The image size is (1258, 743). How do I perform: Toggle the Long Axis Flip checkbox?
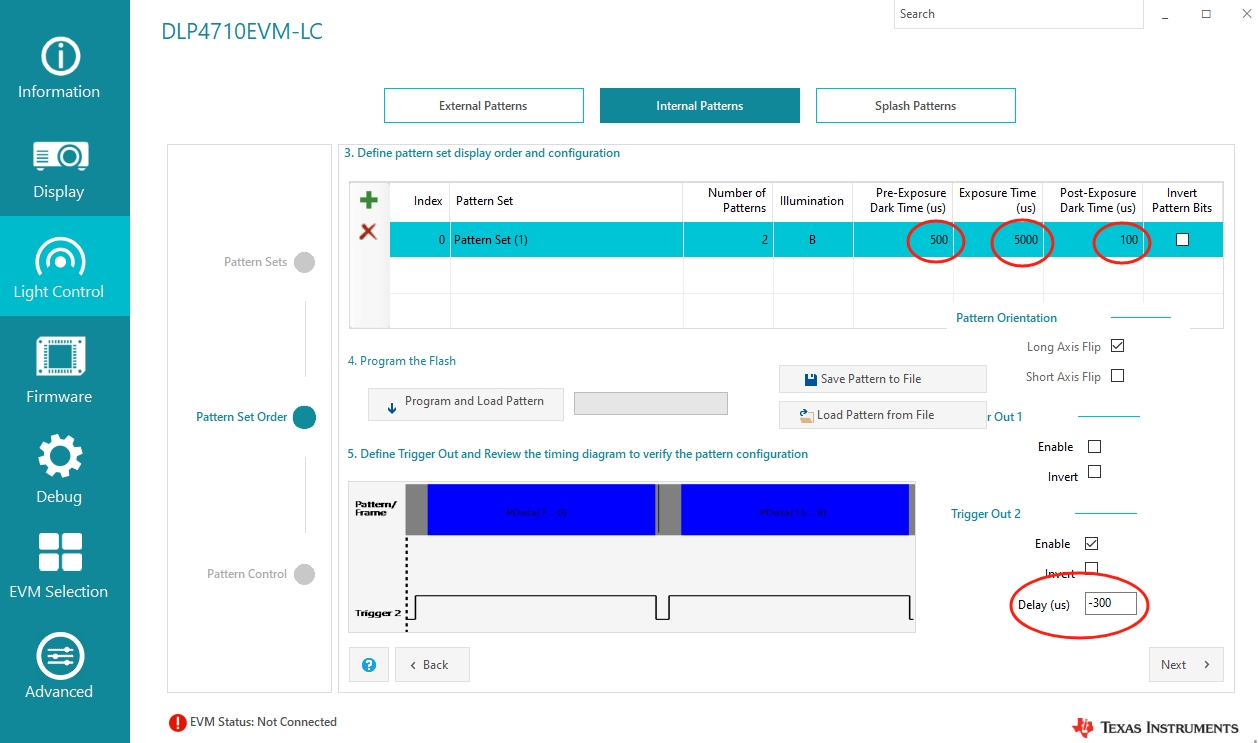pos(1118,346)
